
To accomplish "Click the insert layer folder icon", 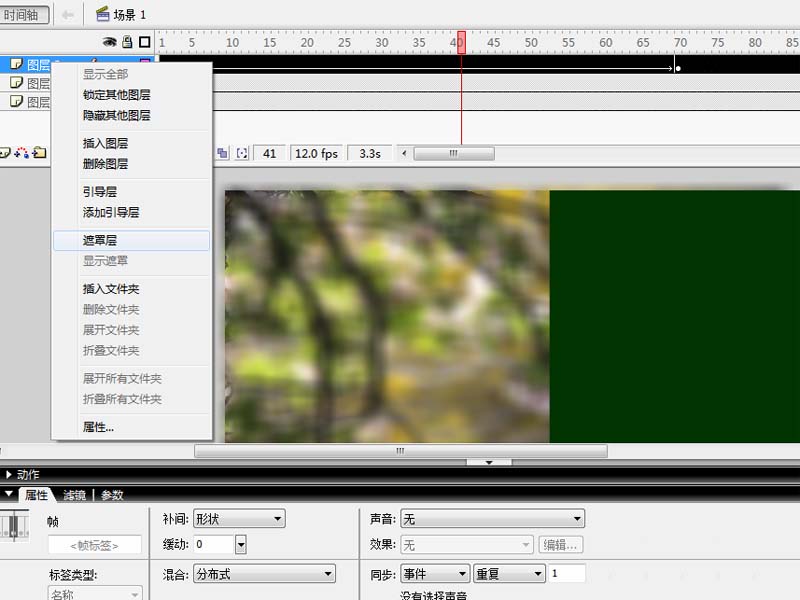I will click(39, 153).
